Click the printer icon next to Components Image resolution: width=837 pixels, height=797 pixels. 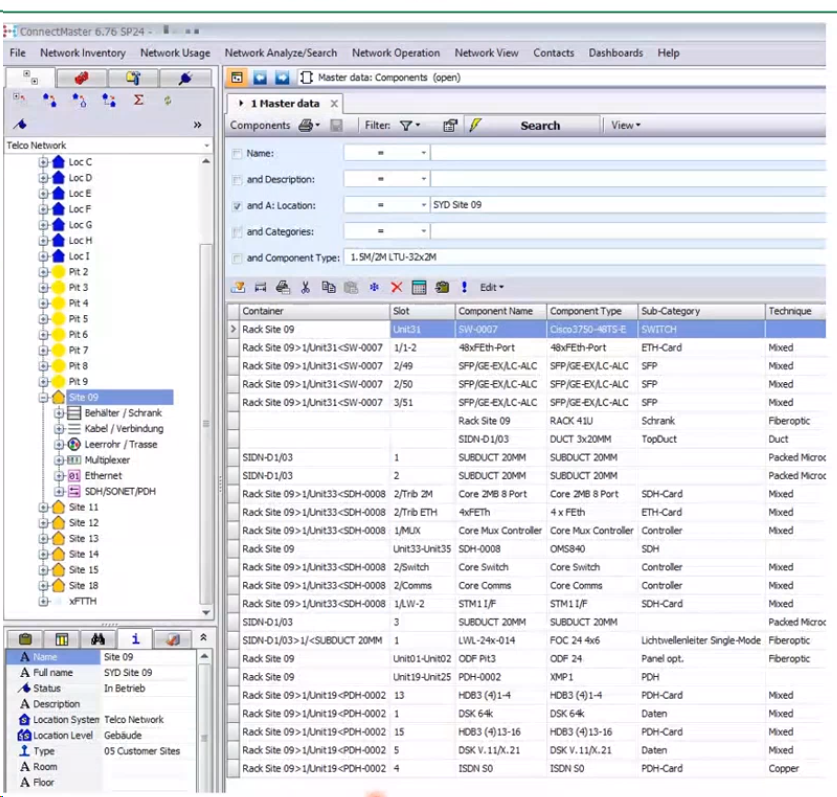point(306,125)
